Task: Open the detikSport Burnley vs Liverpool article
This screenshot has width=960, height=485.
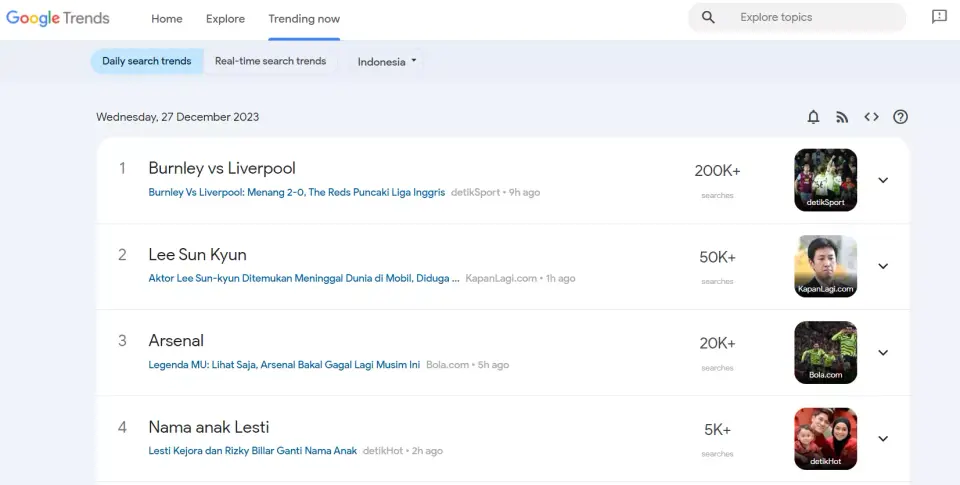Action: pos(296,192)
